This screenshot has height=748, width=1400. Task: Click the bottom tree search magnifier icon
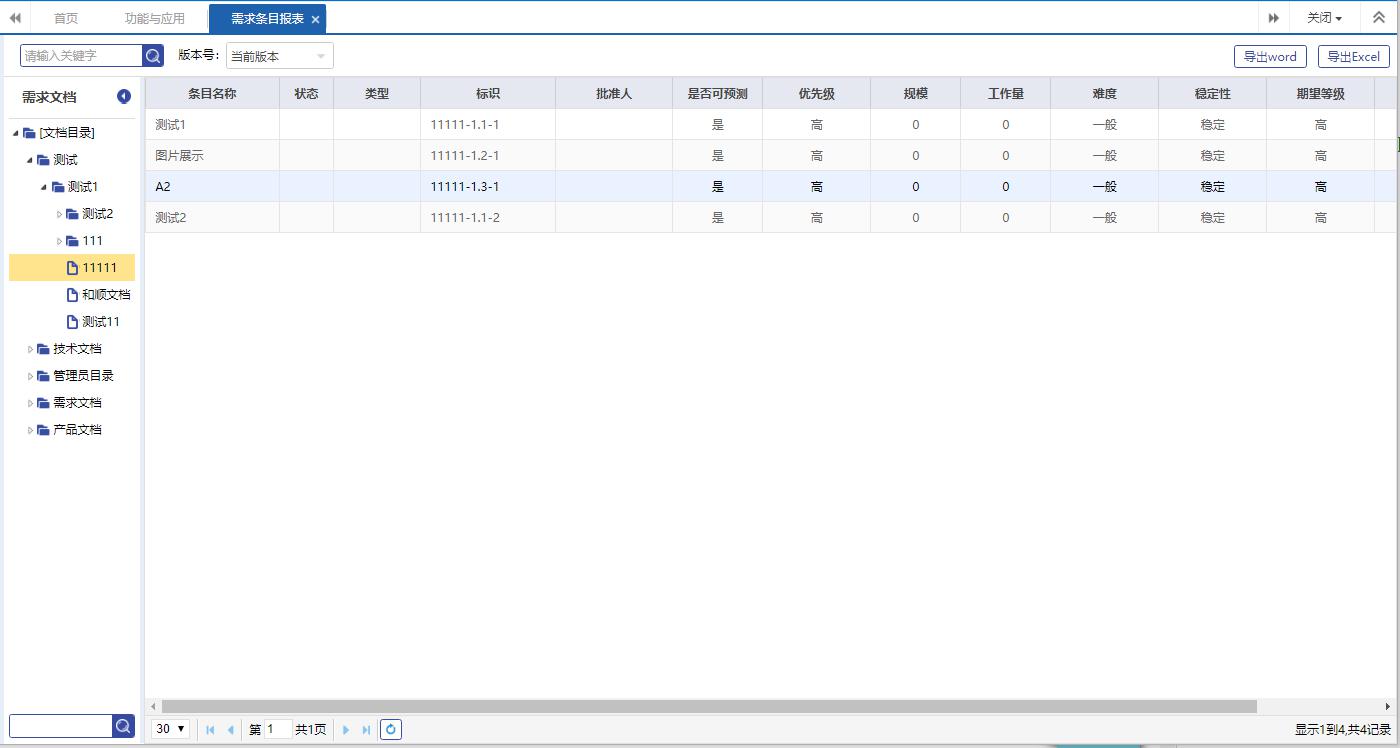(123, 726)
